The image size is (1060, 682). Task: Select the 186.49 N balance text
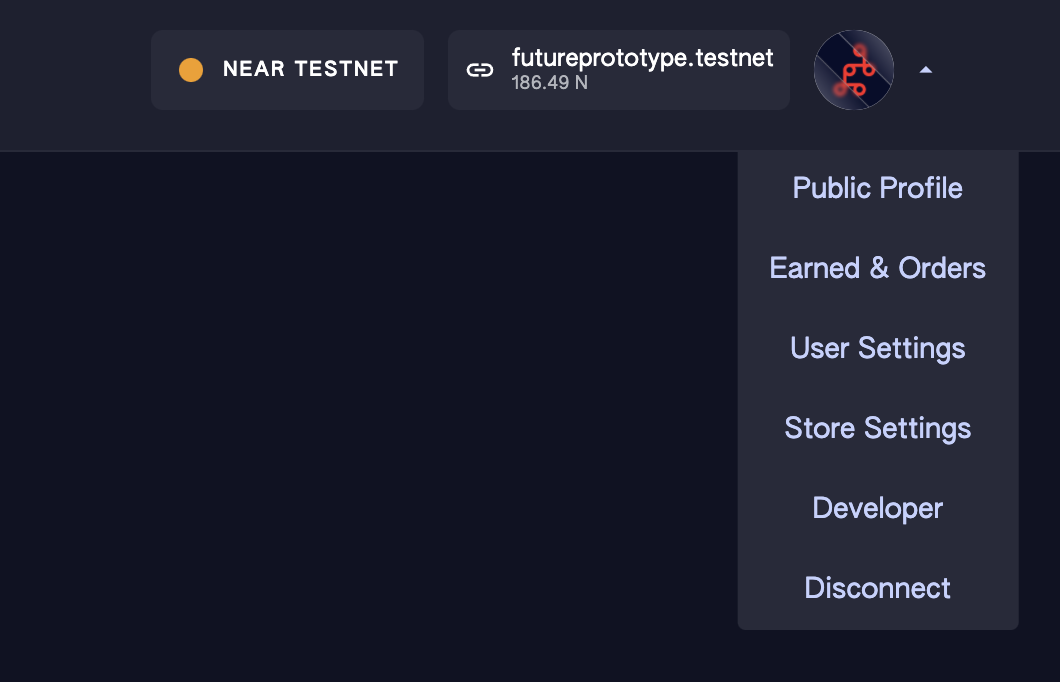pos(550,83)
